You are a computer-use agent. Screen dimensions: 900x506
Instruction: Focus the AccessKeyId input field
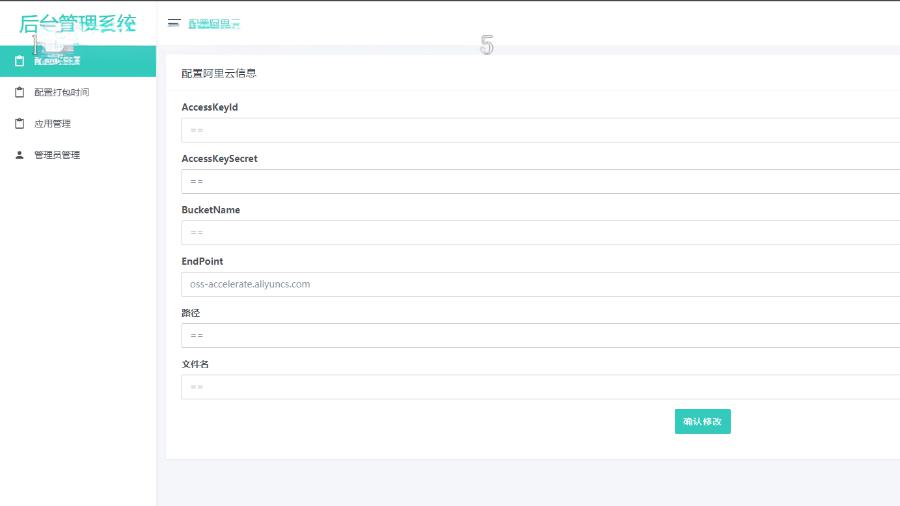point(541,130)
